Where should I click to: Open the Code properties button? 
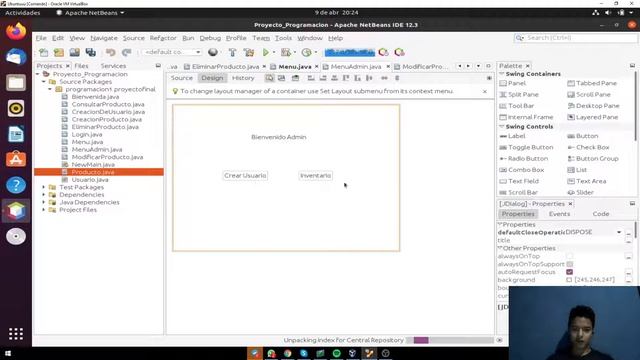click(x=600, y=214)
